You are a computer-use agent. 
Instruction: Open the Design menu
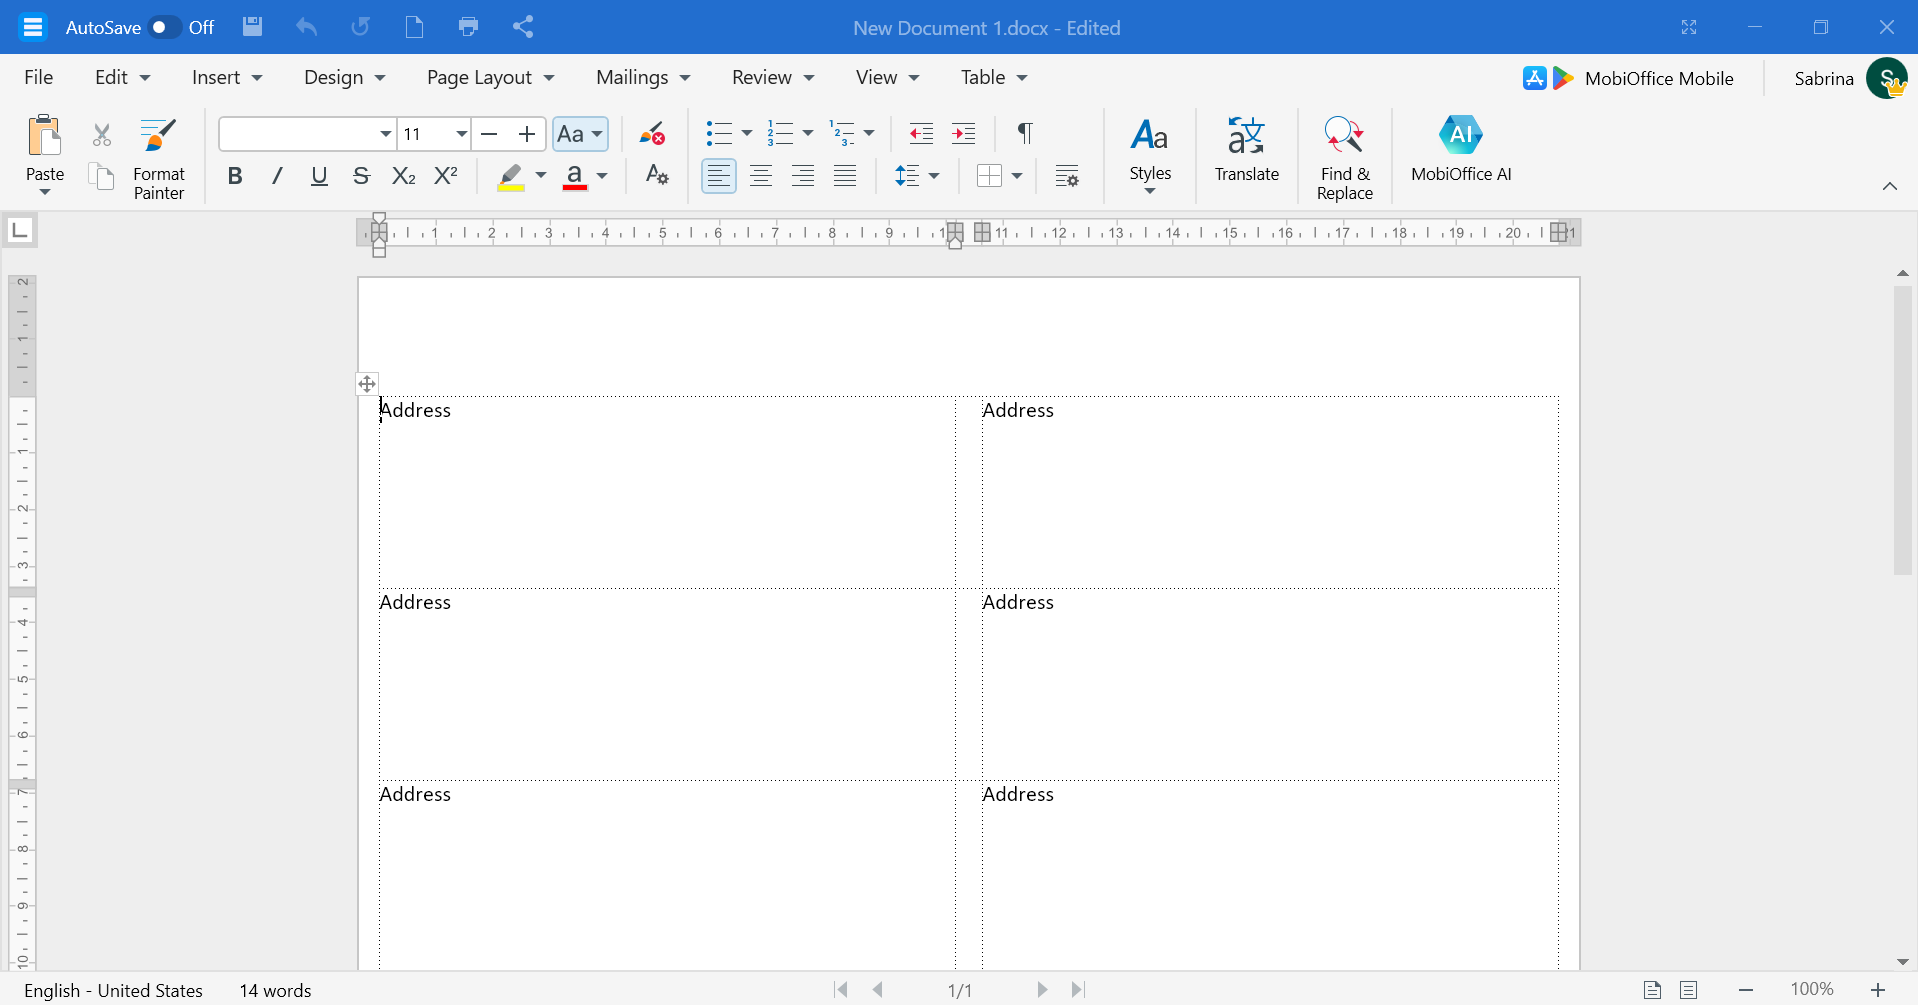pos(345,78)
